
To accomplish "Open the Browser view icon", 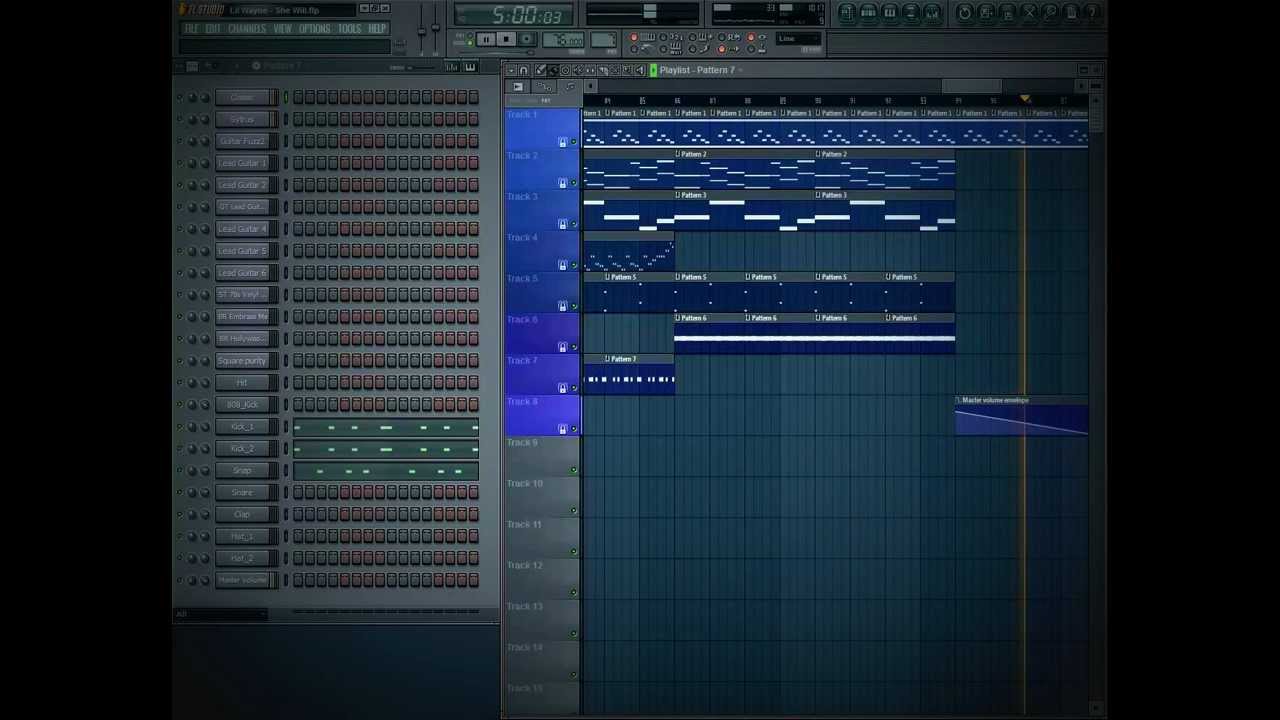I will (911, 13).
